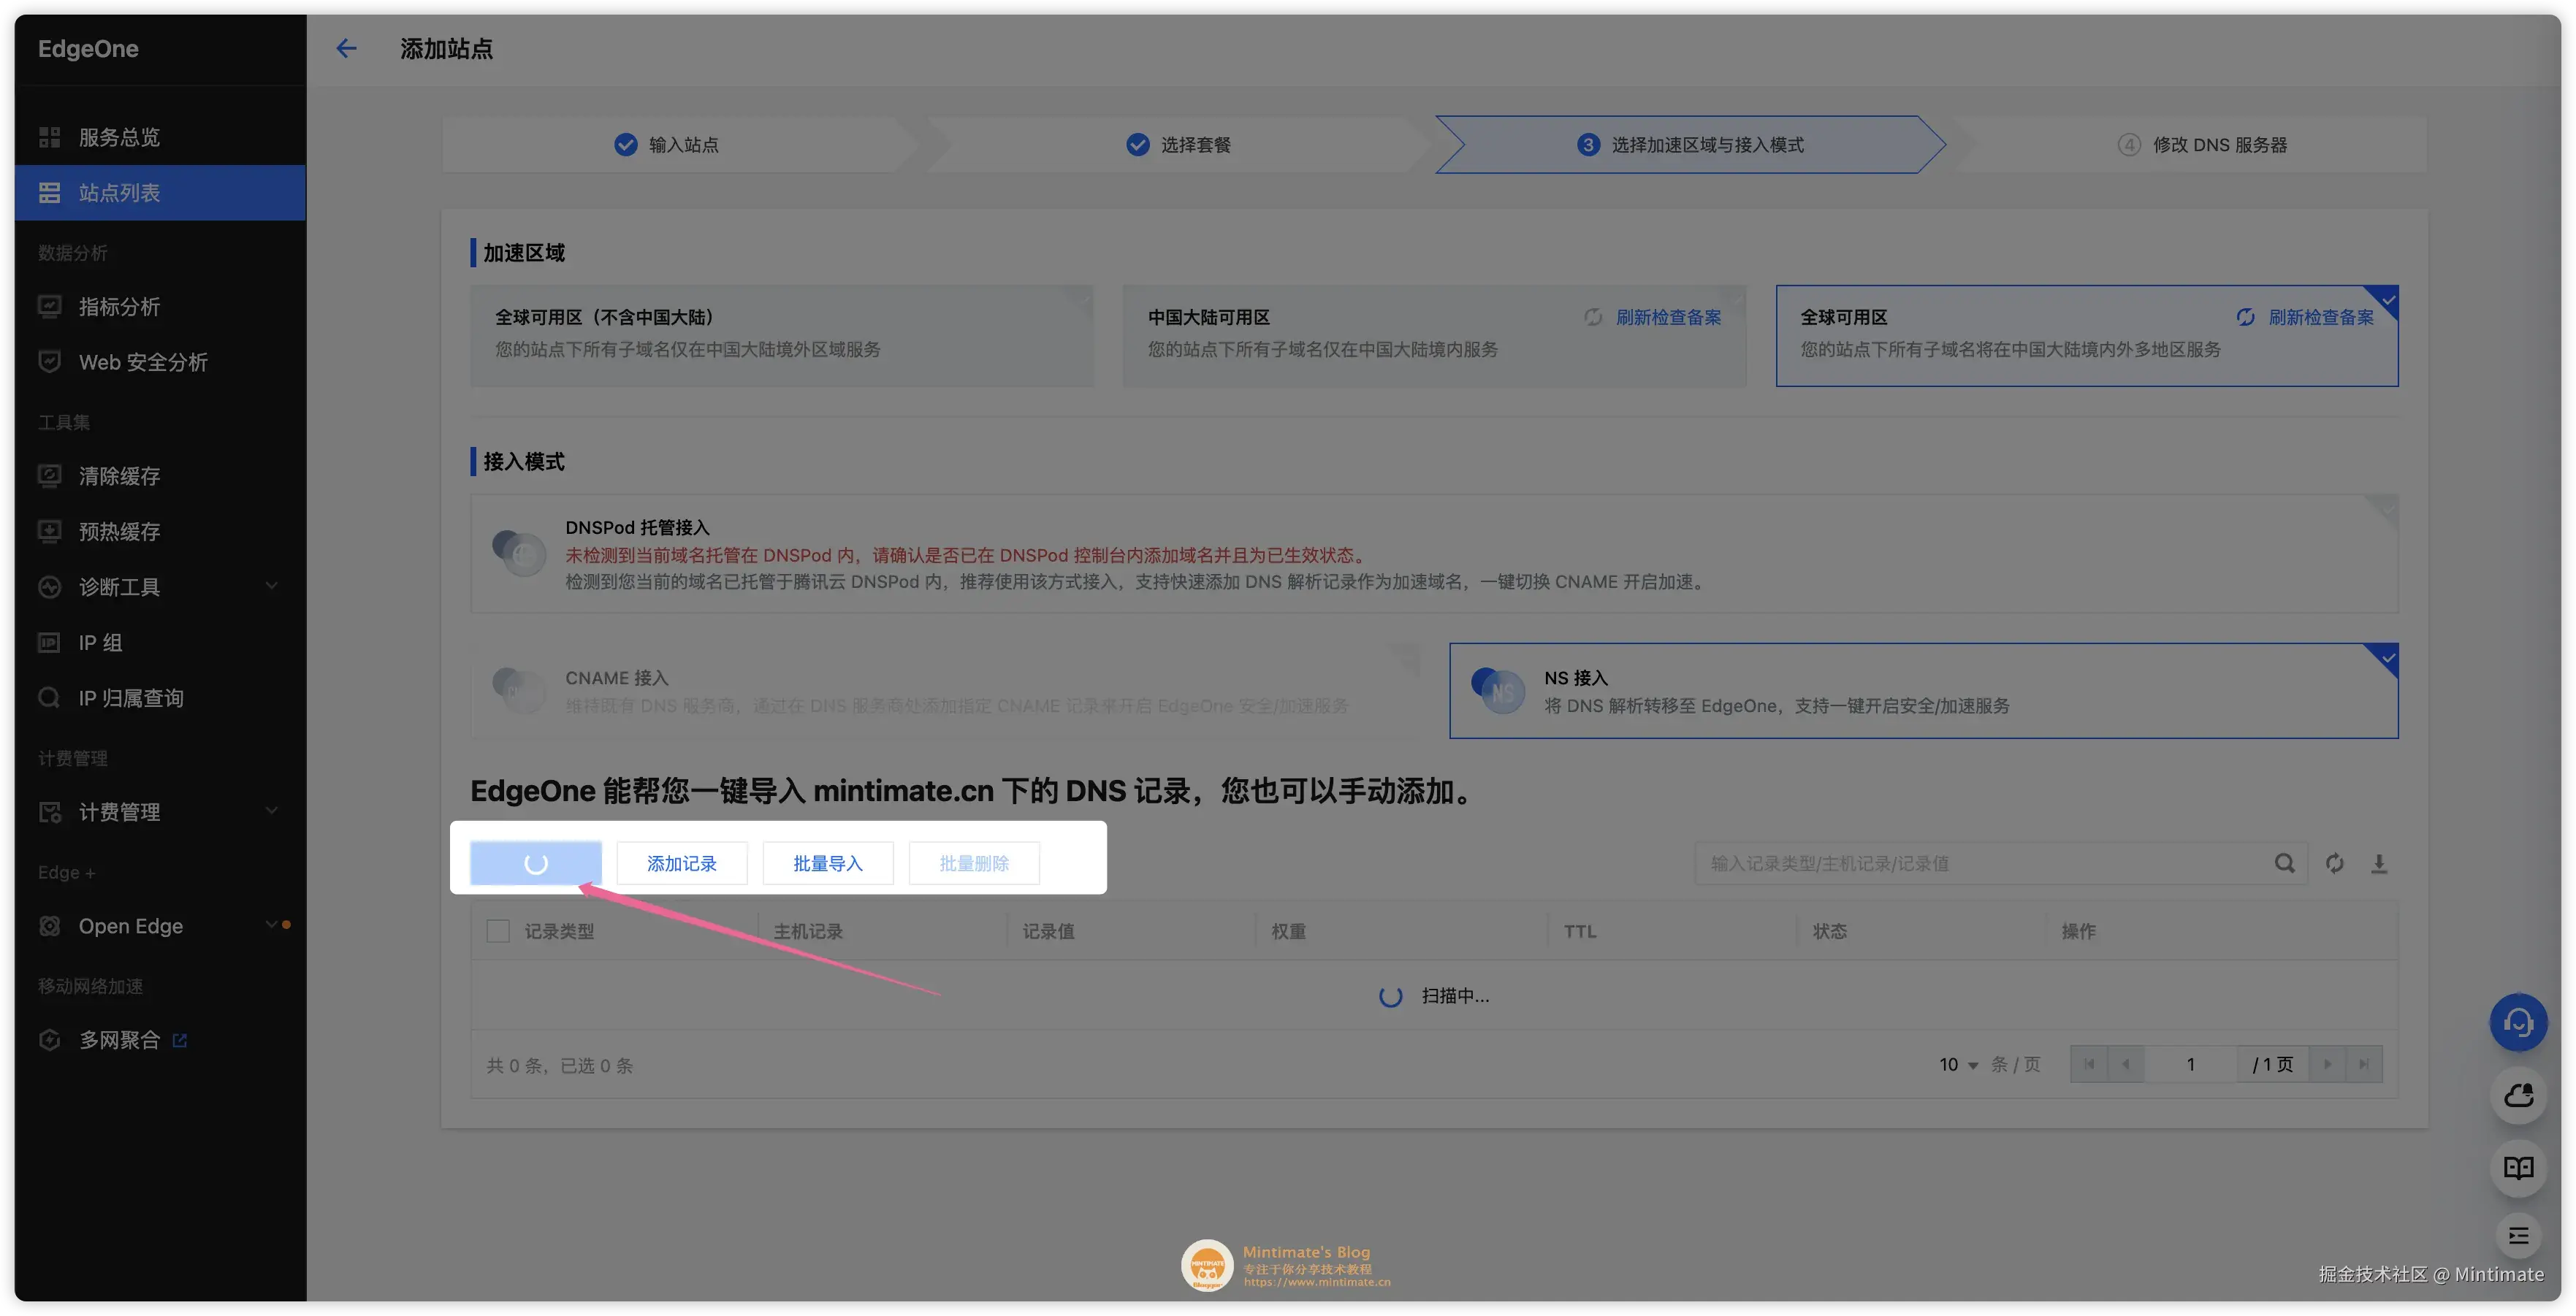Click the record search input field

[1990, 863]
